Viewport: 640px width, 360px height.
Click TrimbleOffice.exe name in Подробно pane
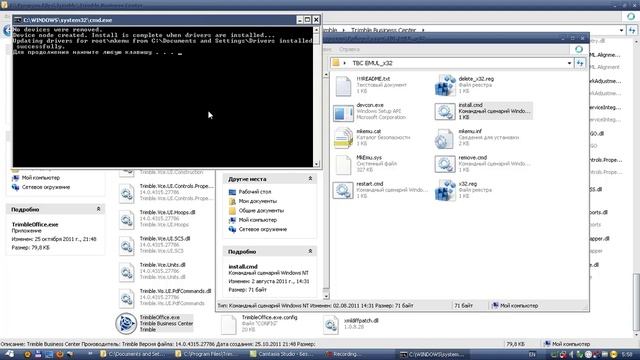tap(35, 224)
